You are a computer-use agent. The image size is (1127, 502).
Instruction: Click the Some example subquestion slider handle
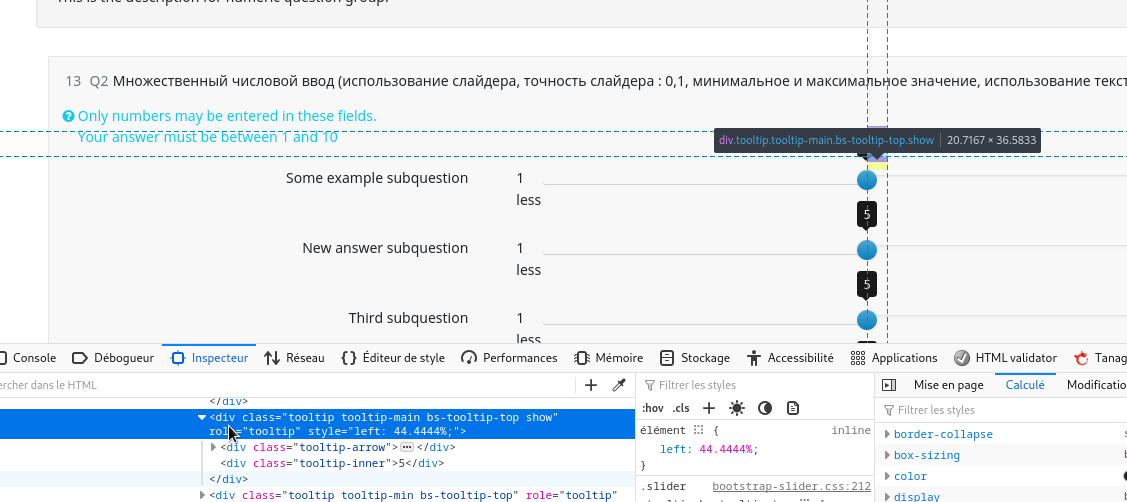[x=867, y=180]
